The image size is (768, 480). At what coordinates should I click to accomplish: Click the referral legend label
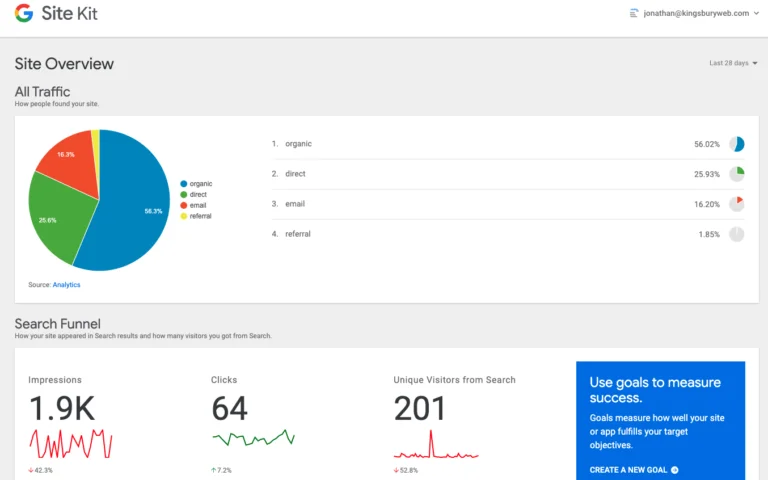pyautogui.click(x=200, y=216)
